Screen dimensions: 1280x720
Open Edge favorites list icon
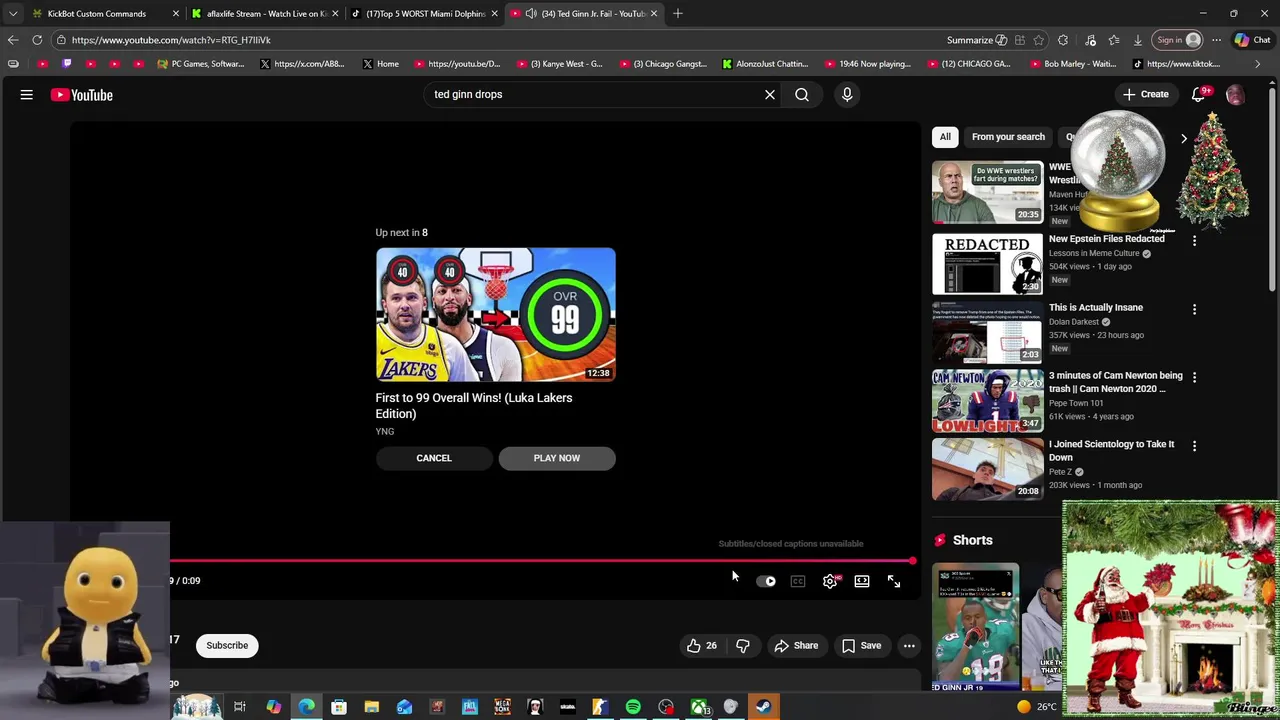pos(1114,40)
